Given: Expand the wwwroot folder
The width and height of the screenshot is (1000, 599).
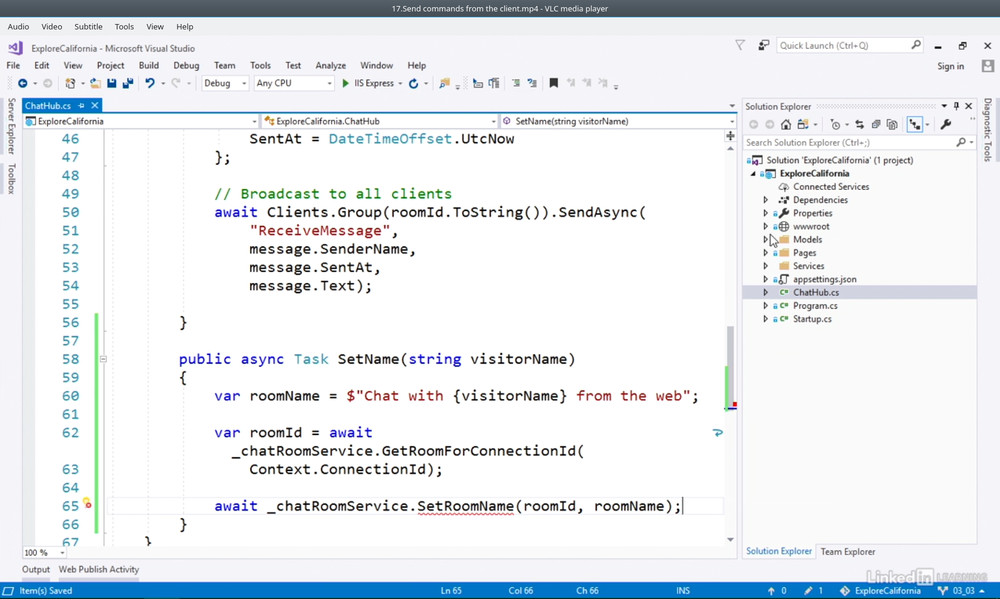Looking at the screenshot, I should coord(765,226).
